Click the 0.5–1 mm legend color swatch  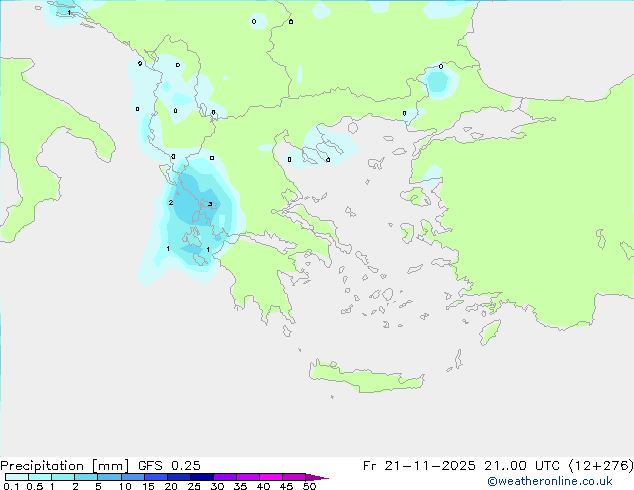[x=40, y=477]
